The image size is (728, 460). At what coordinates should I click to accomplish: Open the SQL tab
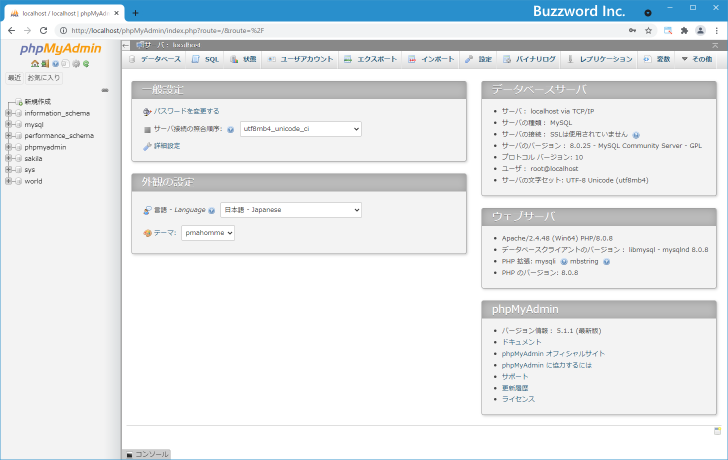coord(205,59)
